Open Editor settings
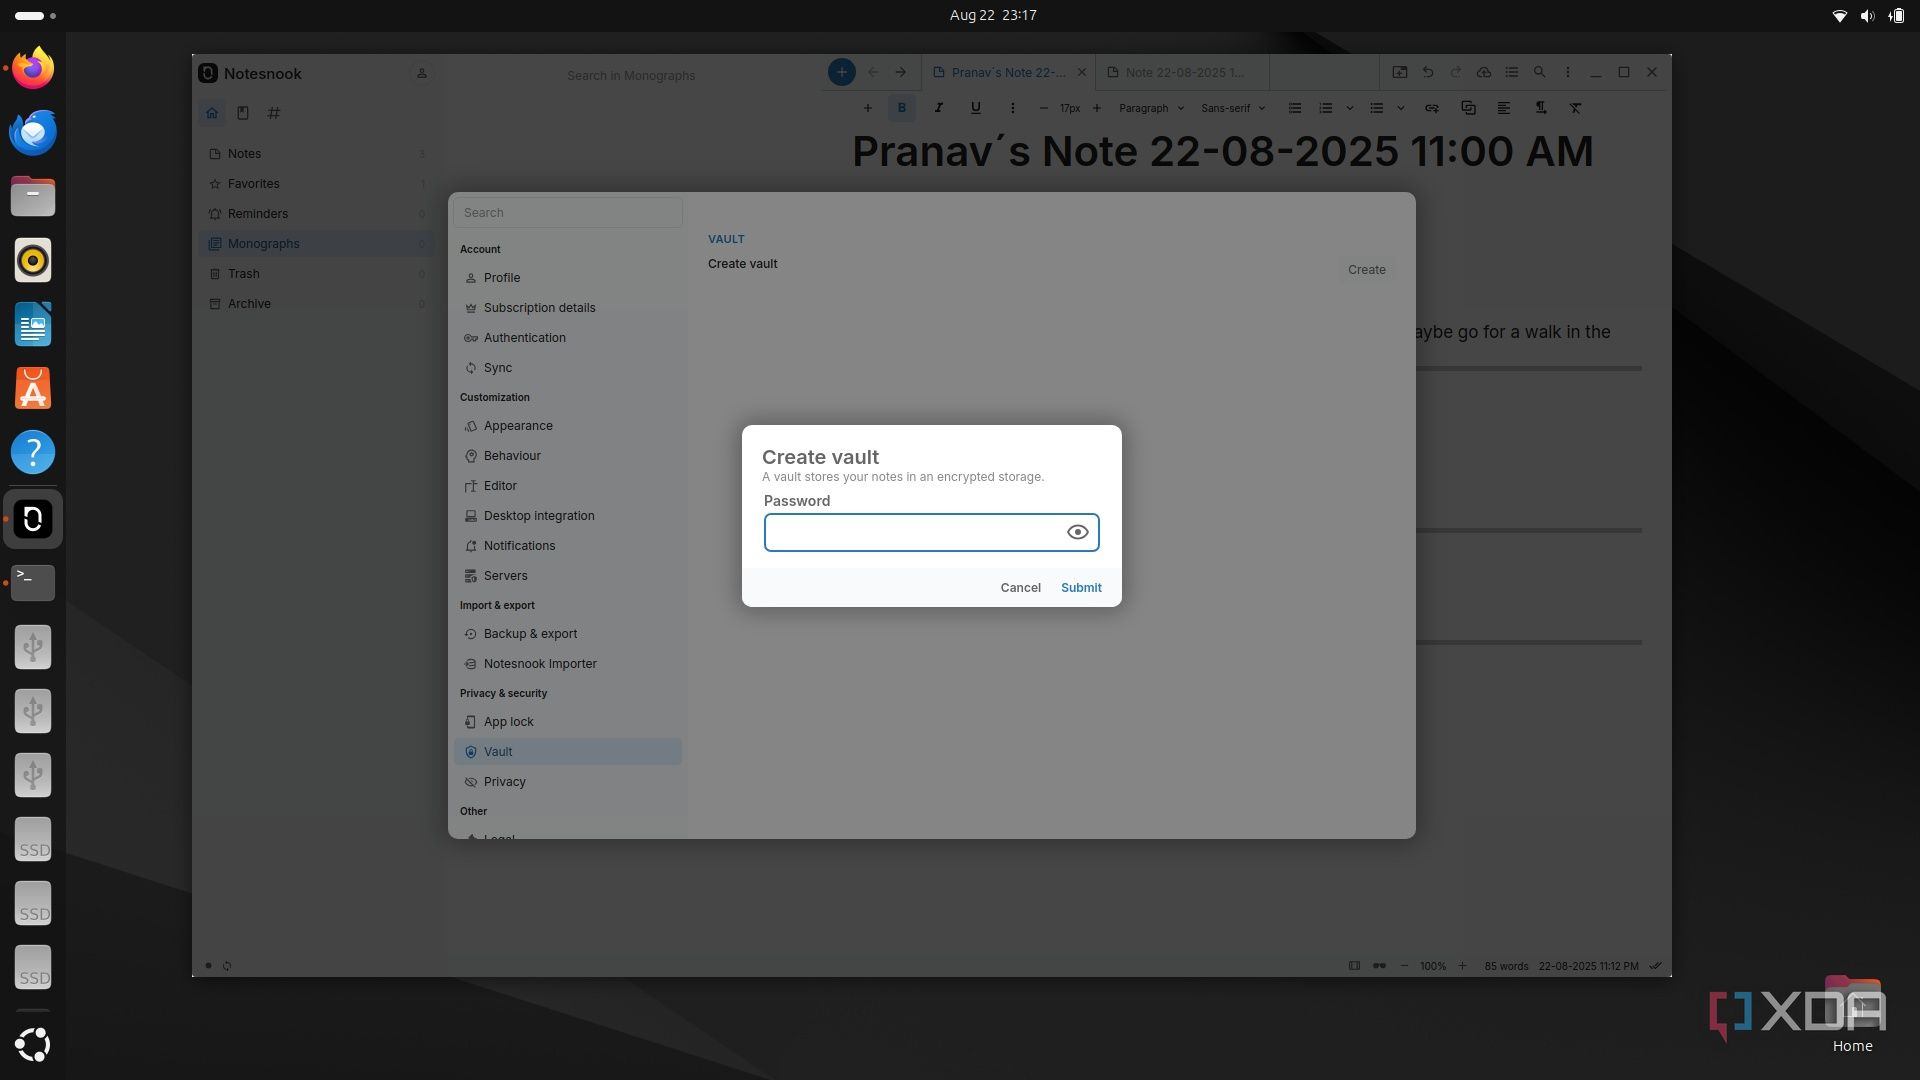 click(567, 486)
